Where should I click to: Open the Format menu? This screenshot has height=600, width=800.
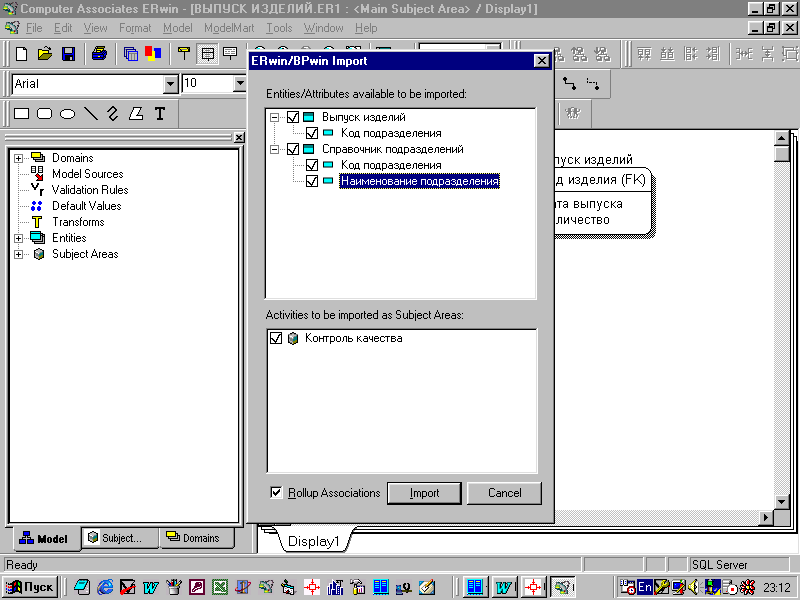tap(135, 28)
